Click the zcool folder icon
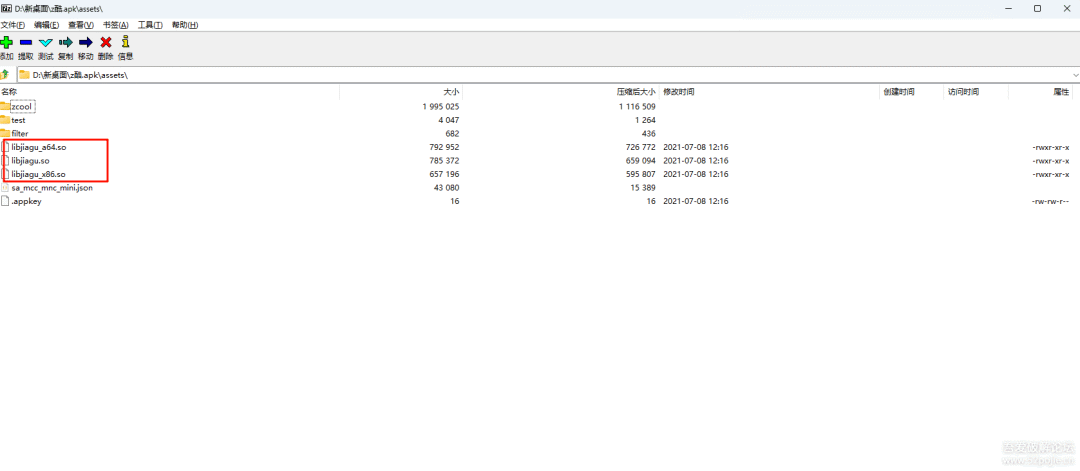This screenshot has height=471, width=1080. coord(5,106)
